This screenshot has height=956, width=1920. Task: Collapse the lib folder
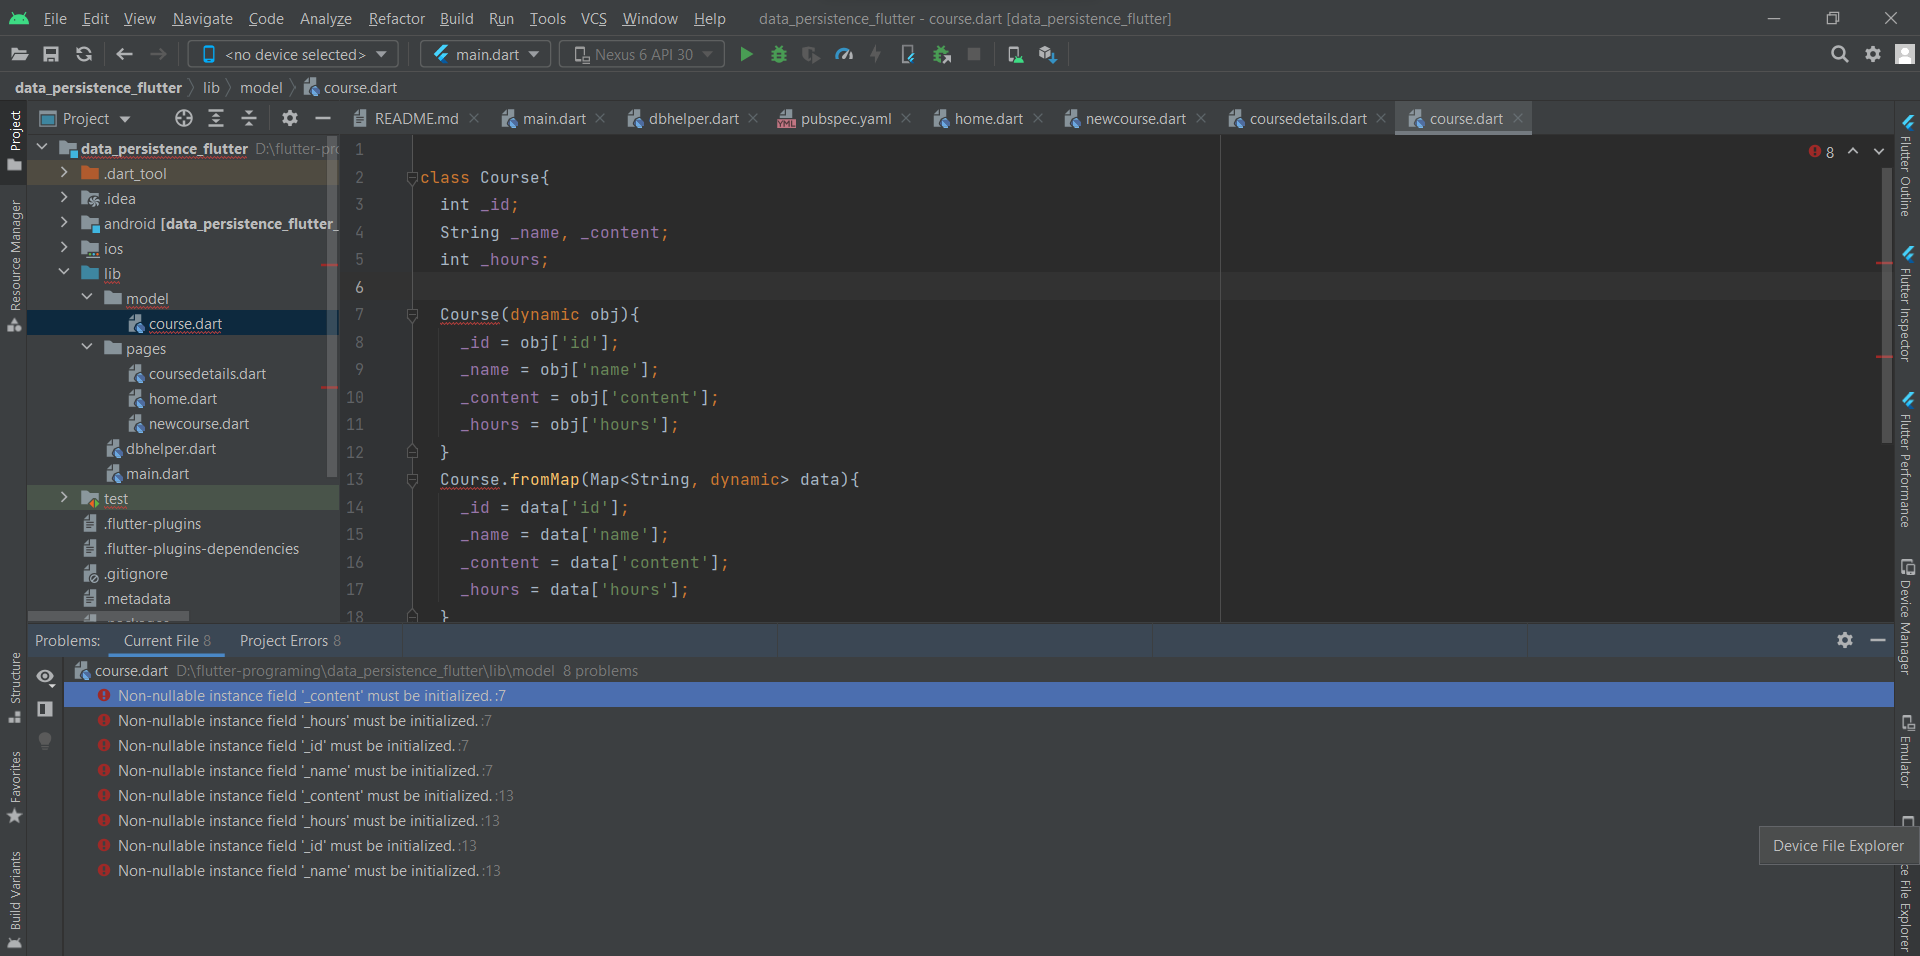(x=64, y=273)
